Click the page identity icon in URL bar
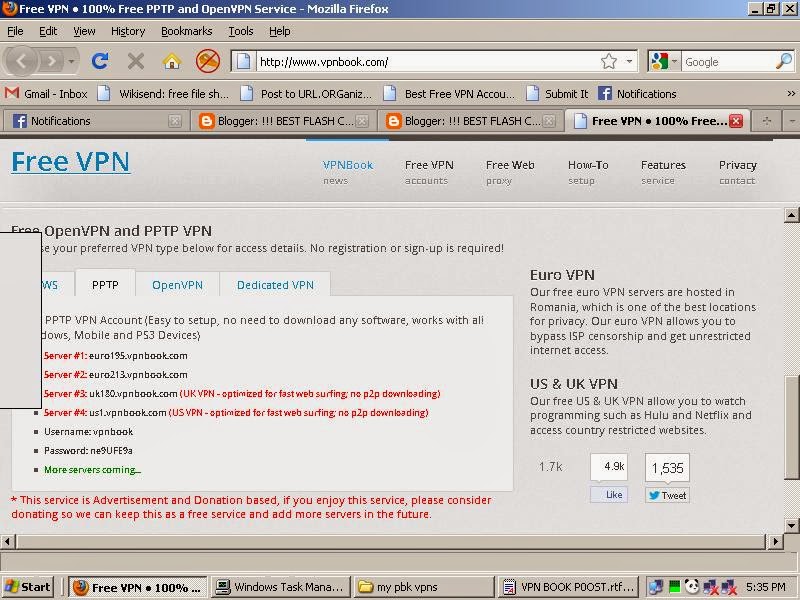The image size is (800, 600). [x=243, y=62]
